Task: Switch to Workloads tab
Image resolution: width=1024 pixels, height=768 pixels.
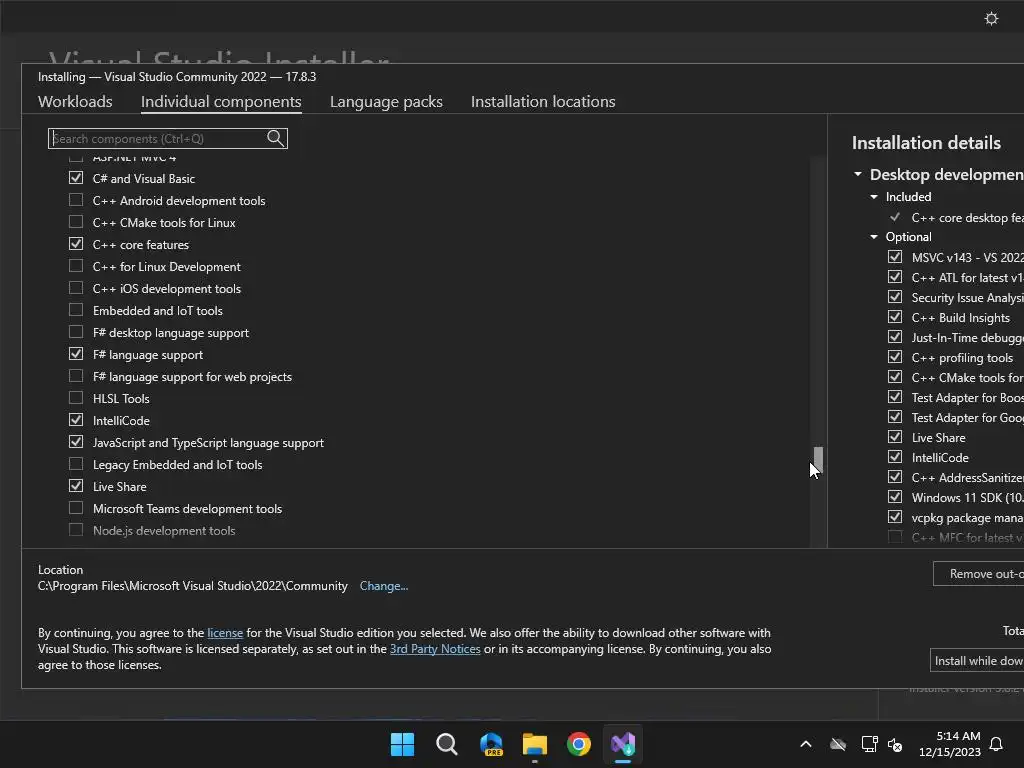Action: [75, 102]
